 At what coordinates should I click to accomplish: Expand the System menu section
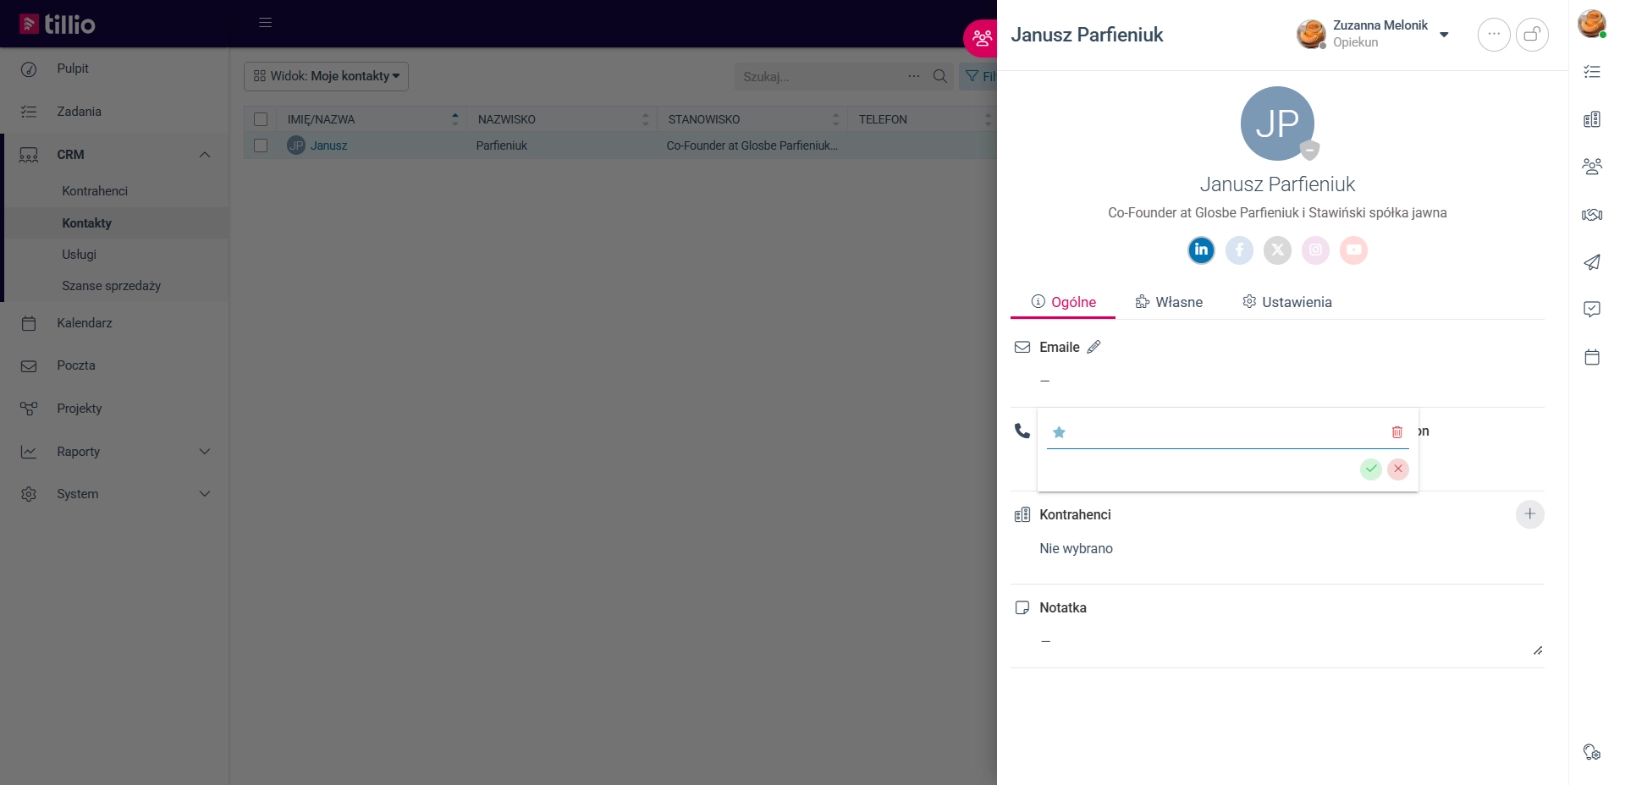pyautogui.click(x=204, y=494)
